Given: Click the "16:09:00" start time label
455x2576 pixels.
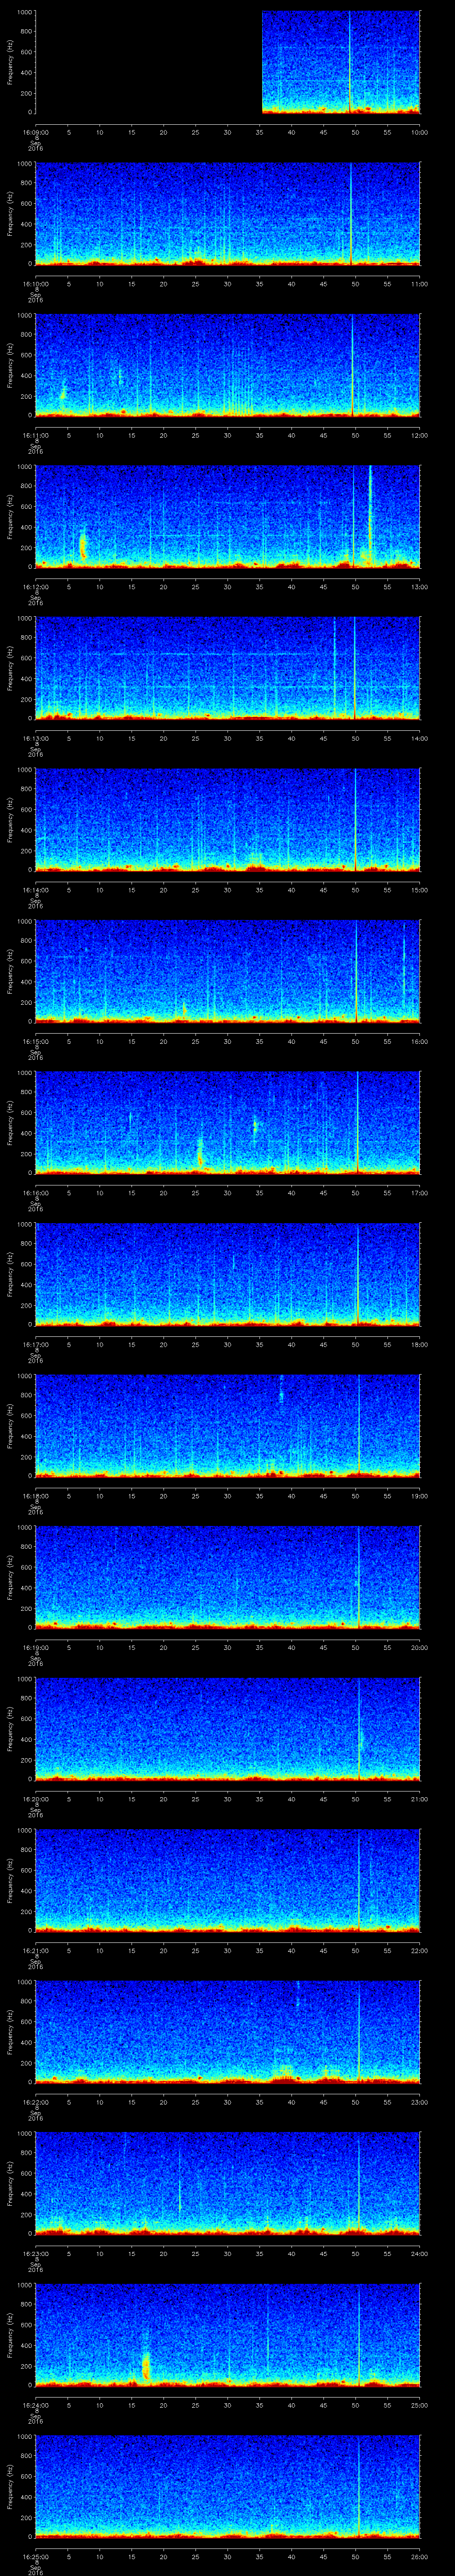Looking at the screenshot, I should [35, 132].
